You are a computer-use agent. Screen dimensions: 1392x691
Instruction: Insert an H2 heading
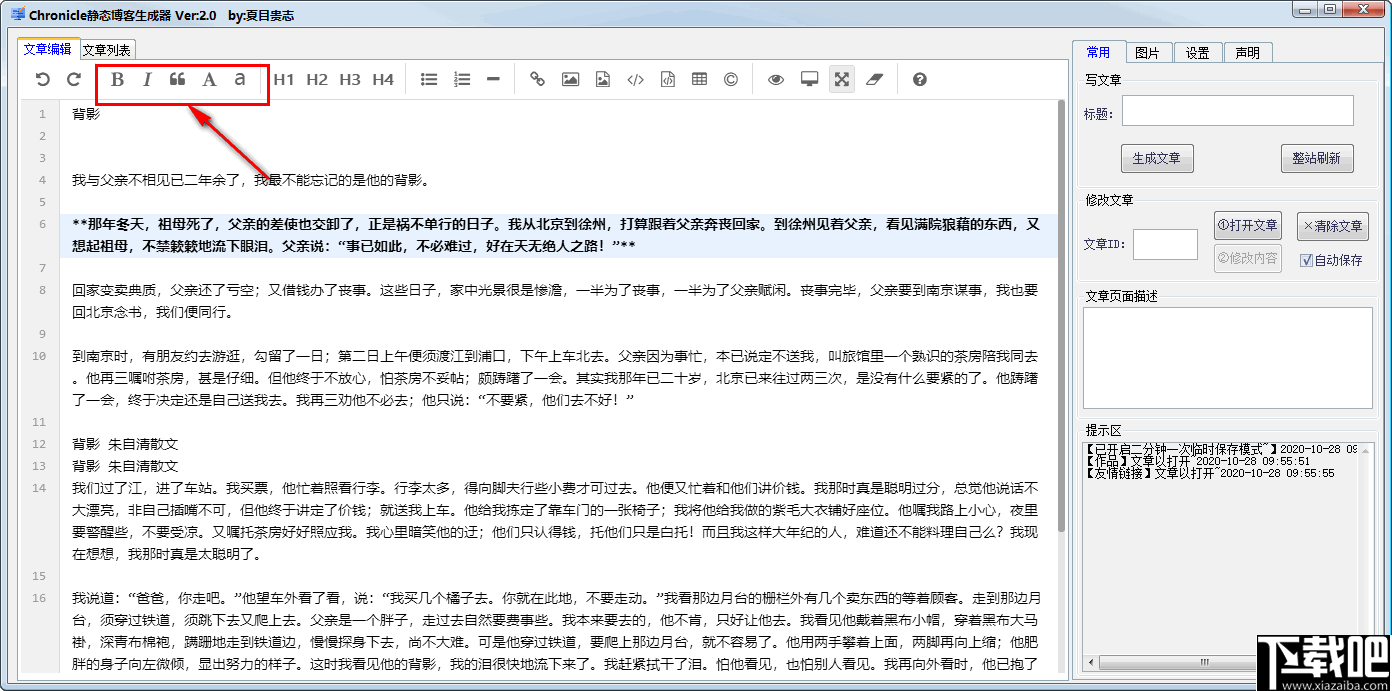[317, 79]
